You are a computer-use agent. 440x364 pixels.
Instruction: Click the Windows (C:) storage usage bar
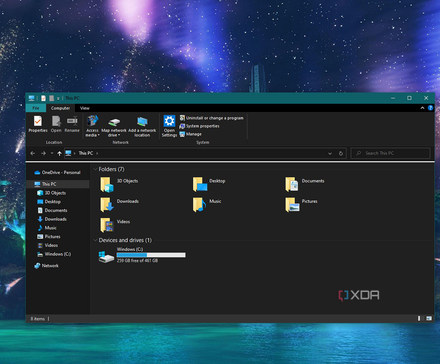pos(151,255)
